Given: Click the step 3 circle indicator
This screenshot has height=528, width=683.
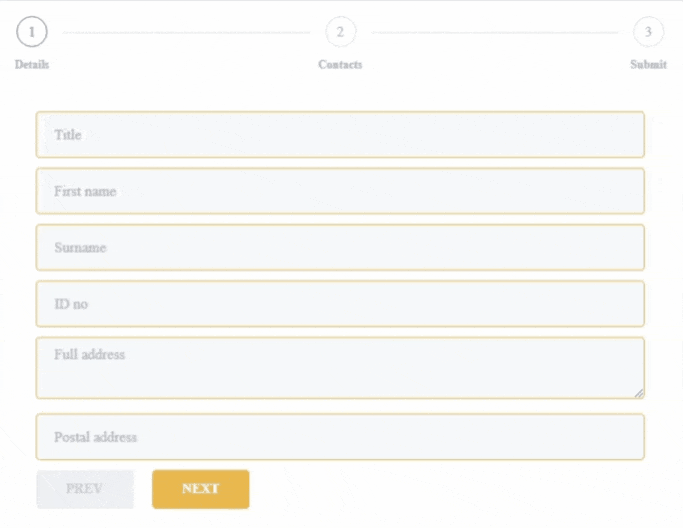Looking at the screenshot, I should pyautogui.click(x=648, y=32).
